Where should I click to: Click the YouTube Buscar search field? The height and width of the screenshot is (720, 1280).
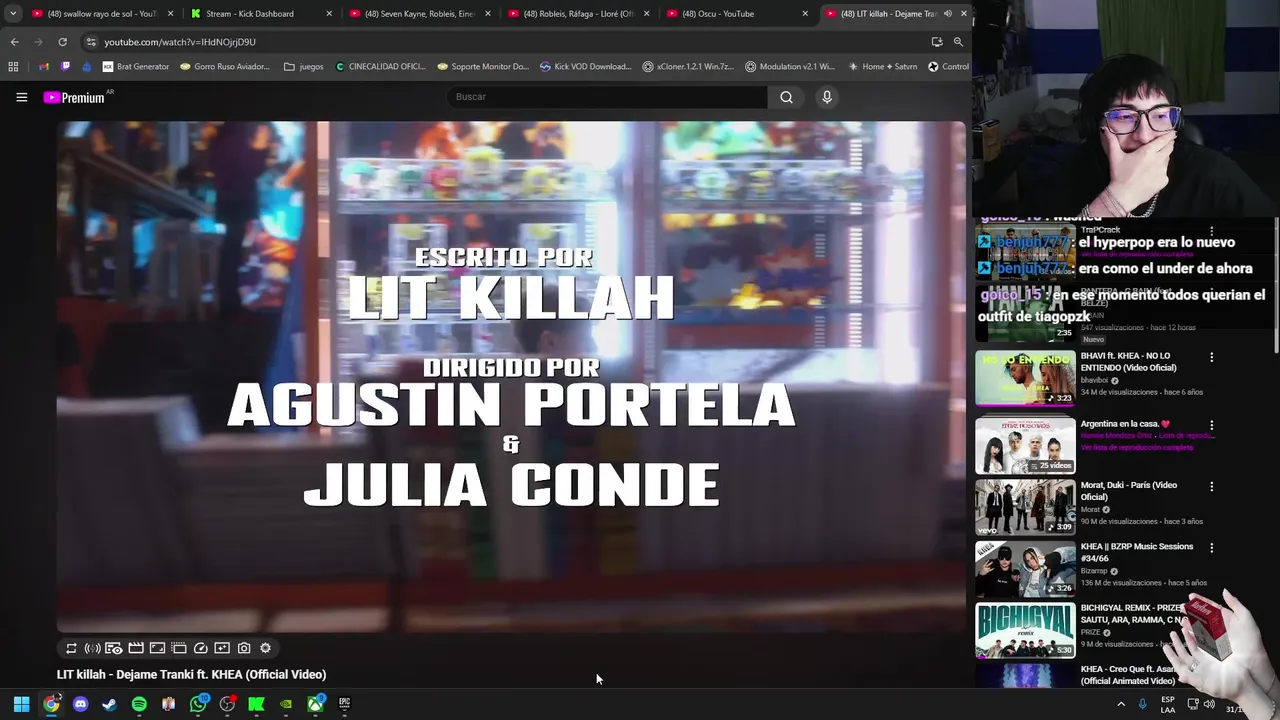click(607, 97)
